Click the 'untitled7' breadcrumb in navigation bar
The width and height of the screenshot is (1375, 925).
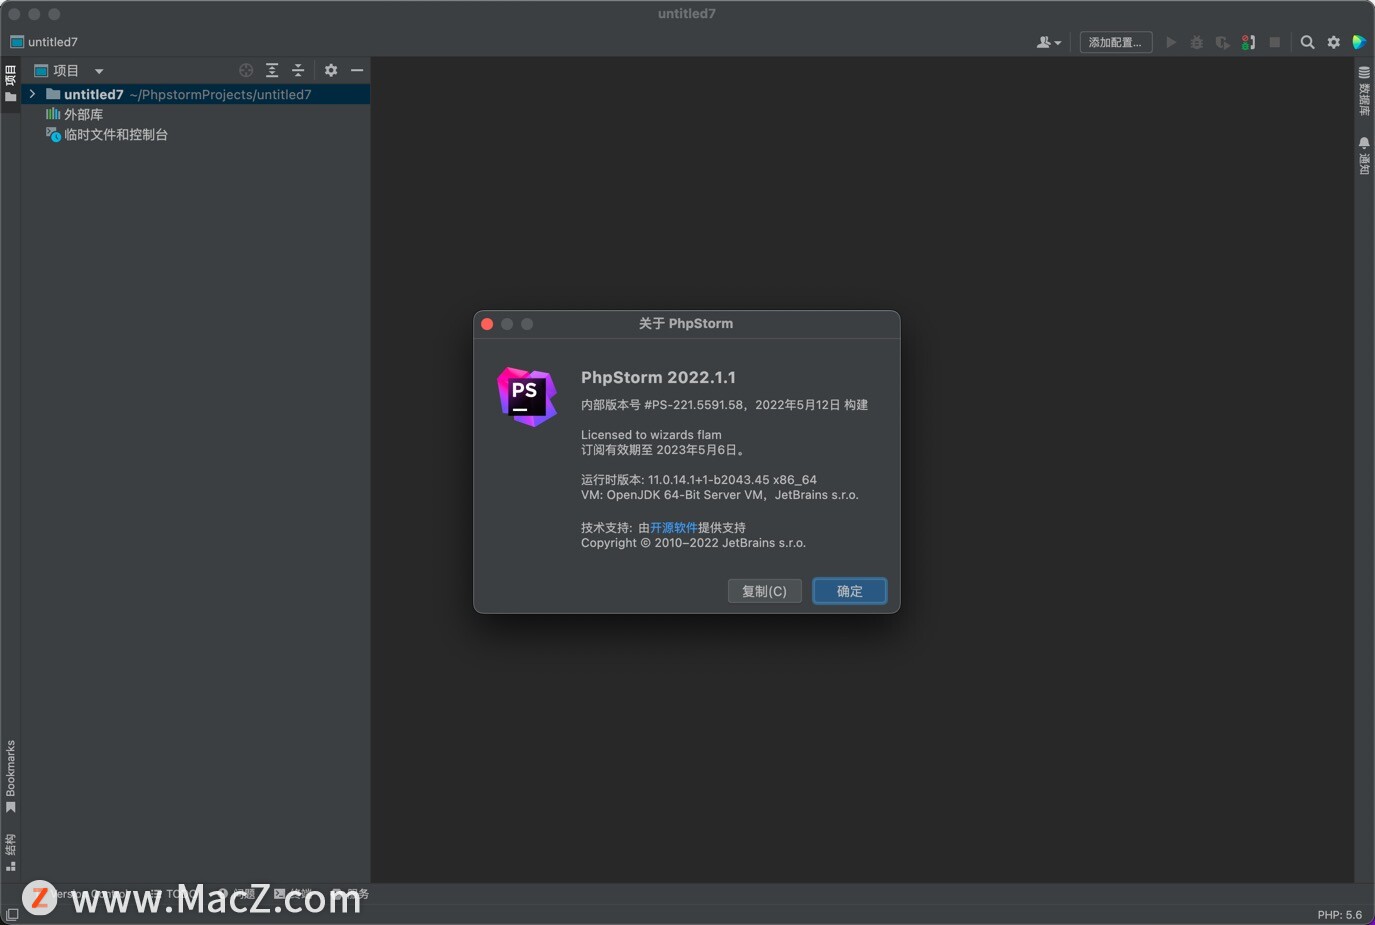pyautogui.click(x=44, y=42)
